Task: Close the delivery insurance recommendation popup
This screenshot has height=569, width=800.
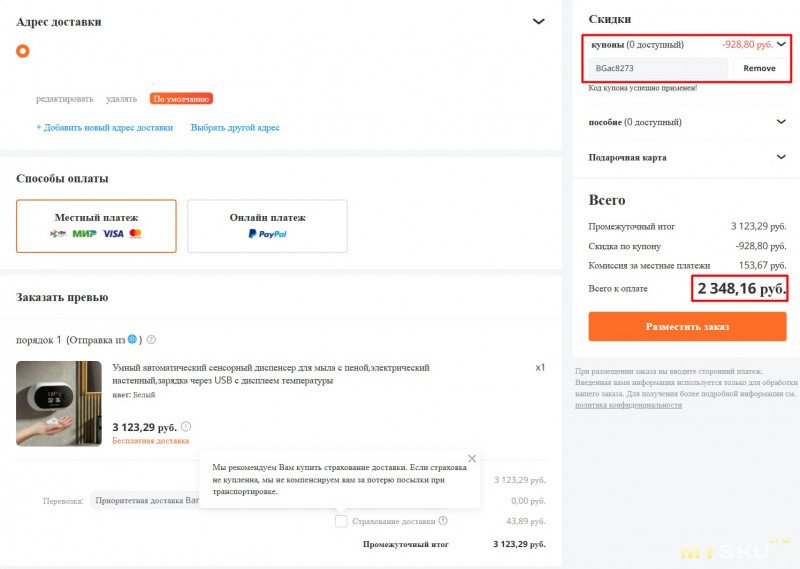Action: pyautogui.click(x=472, y=459)
